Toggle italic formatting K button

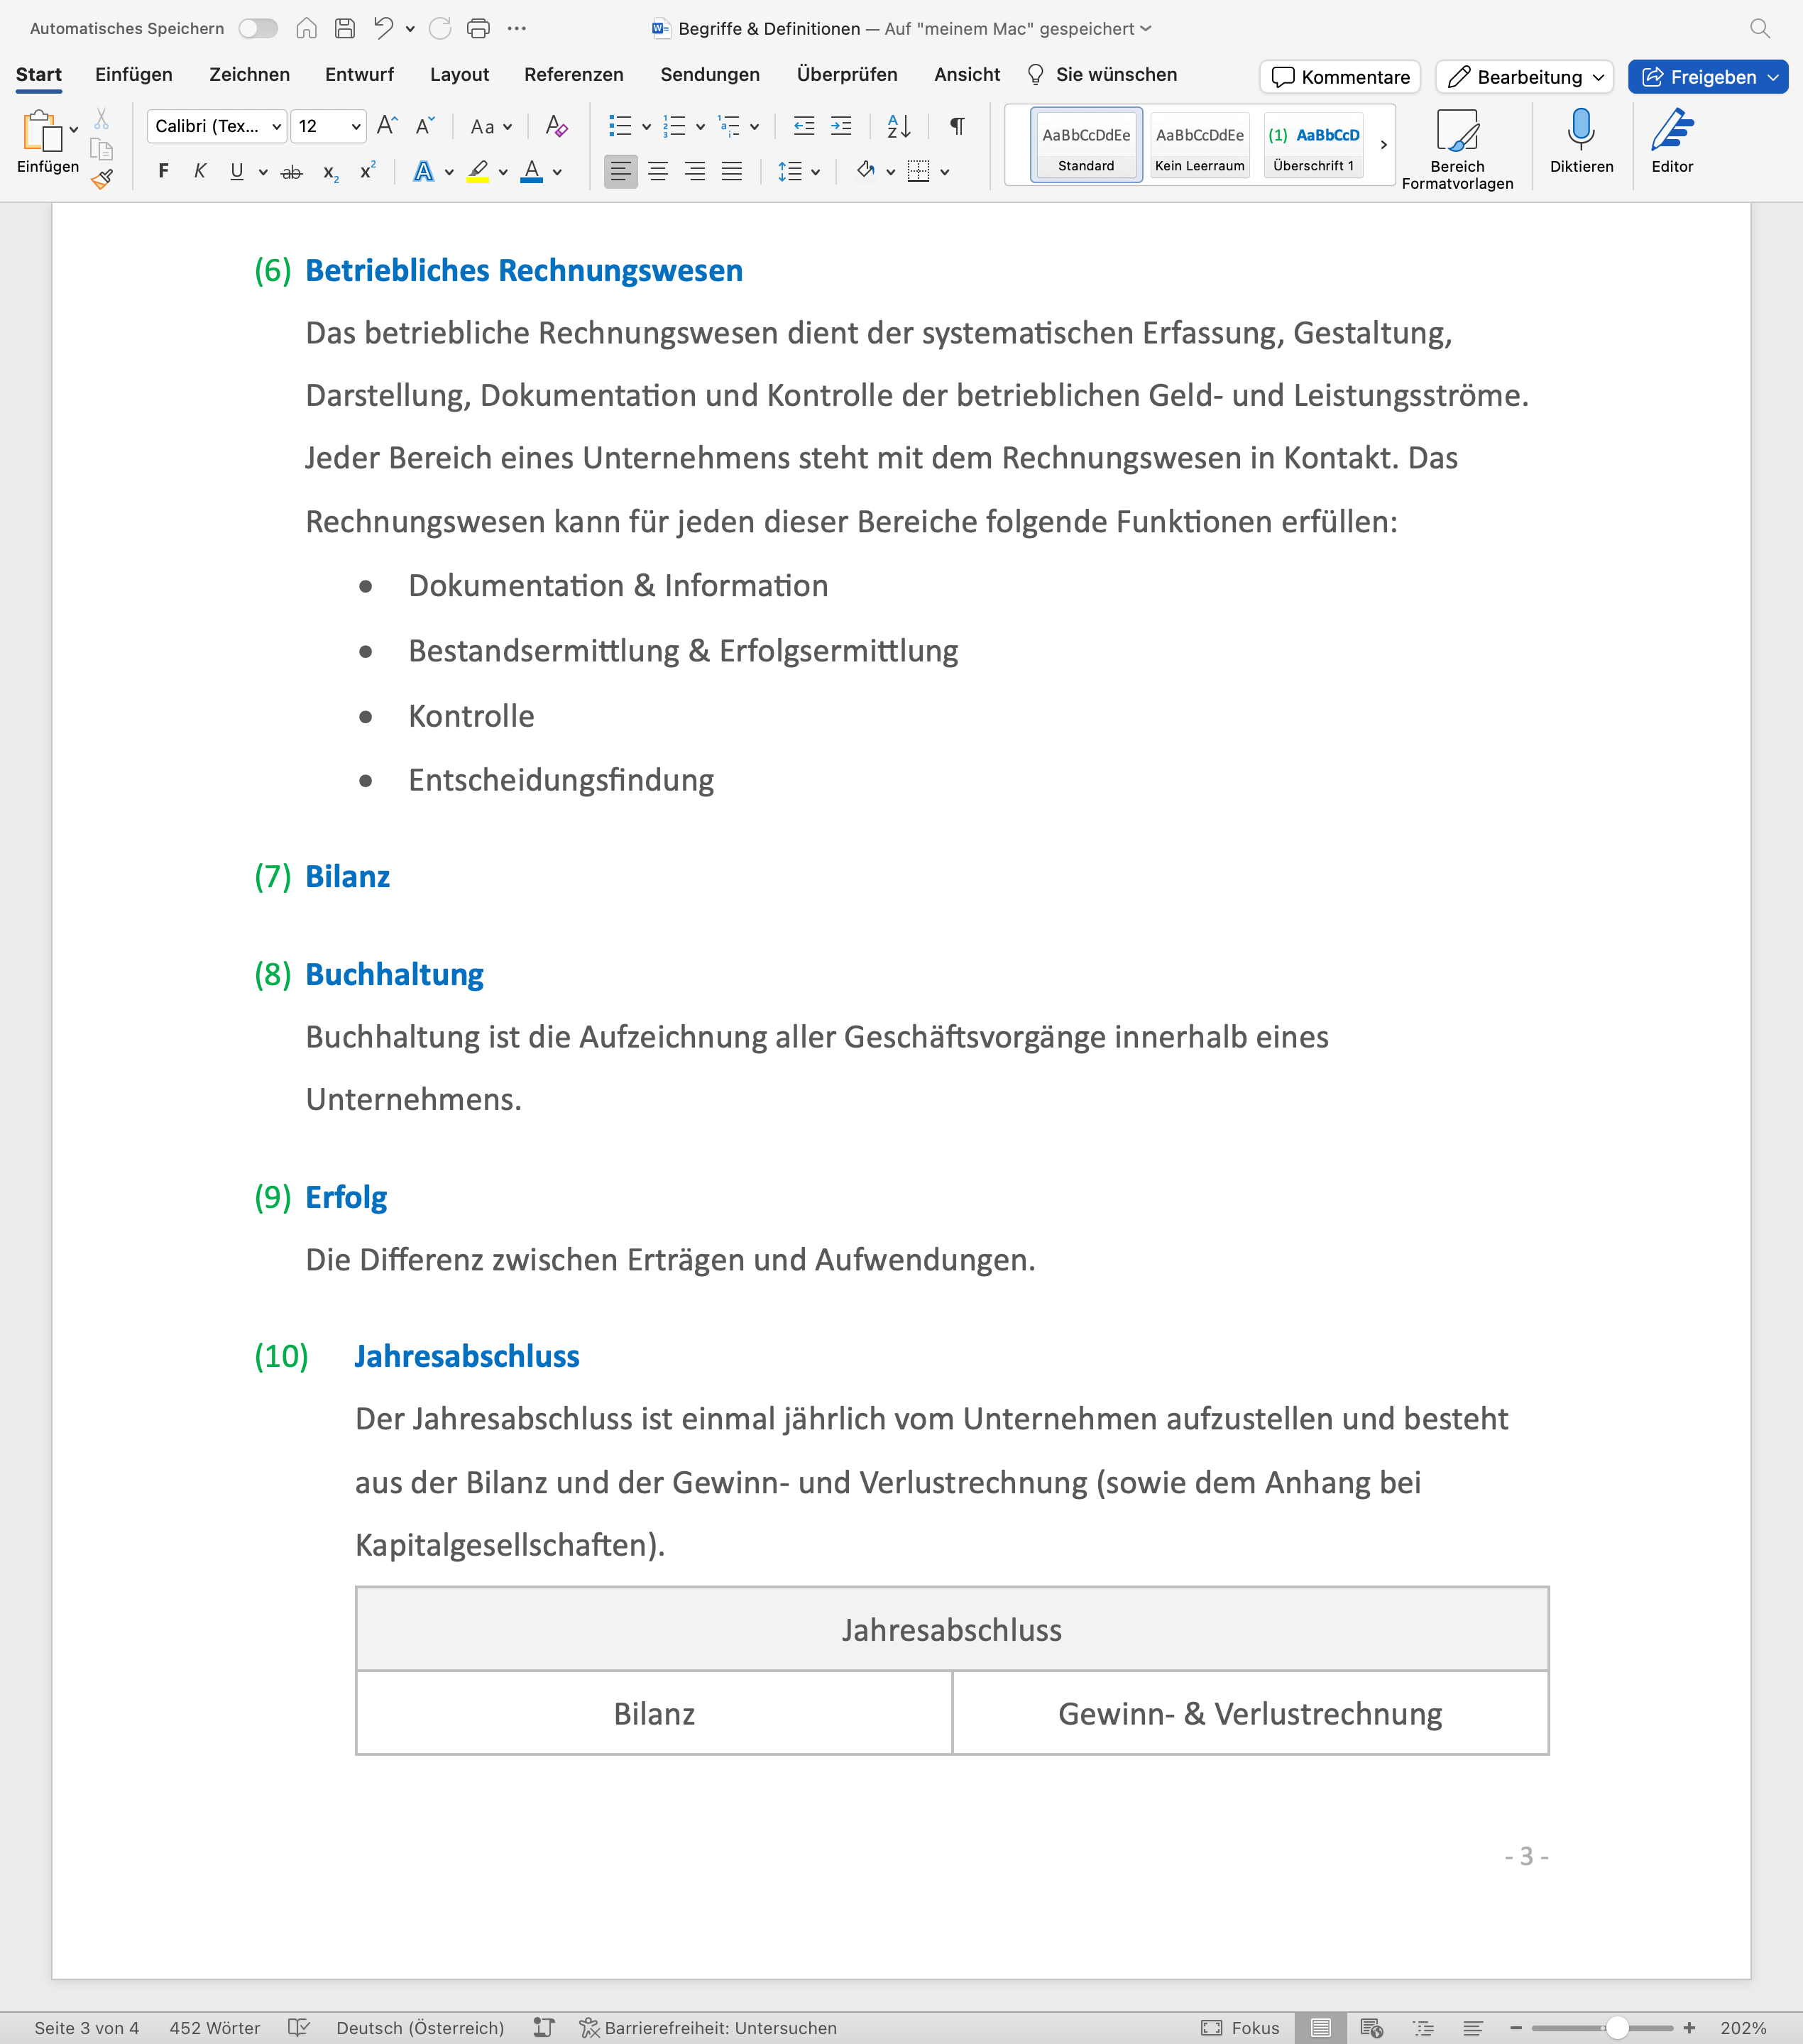point(200,172)
